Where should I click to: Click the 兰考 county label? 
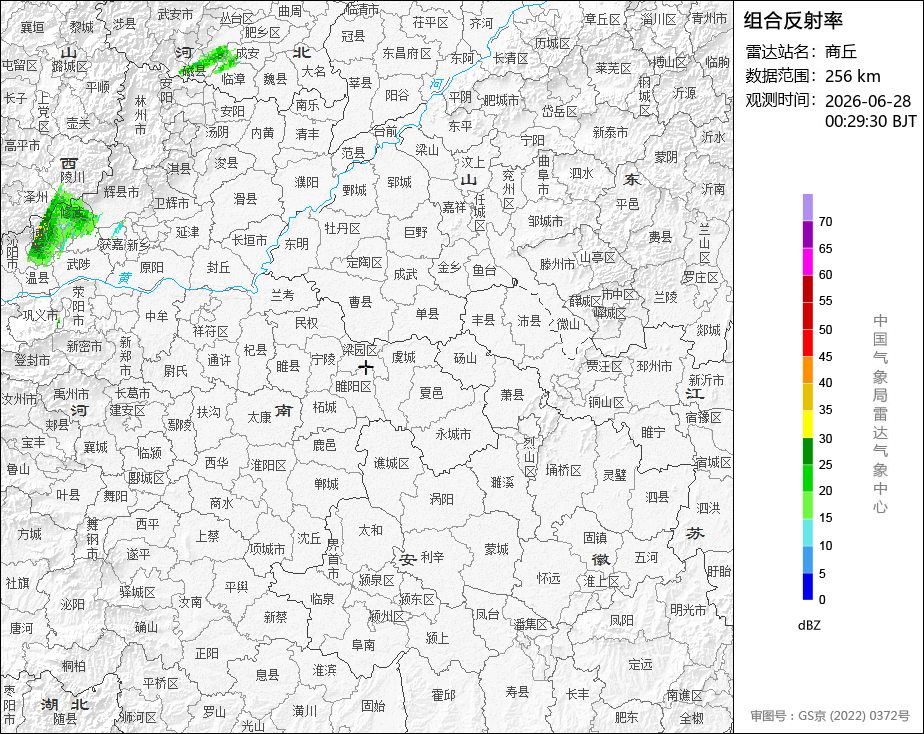click(x=282, y=295)
